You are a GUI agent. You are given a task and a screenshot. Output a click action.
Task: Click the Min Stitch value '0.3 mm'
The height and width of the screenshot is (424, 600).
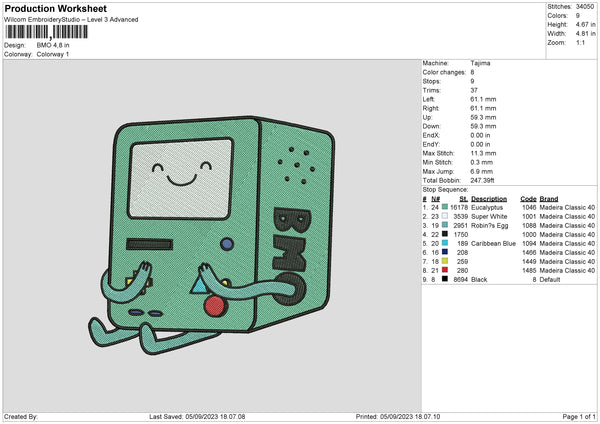click(482, 162)
